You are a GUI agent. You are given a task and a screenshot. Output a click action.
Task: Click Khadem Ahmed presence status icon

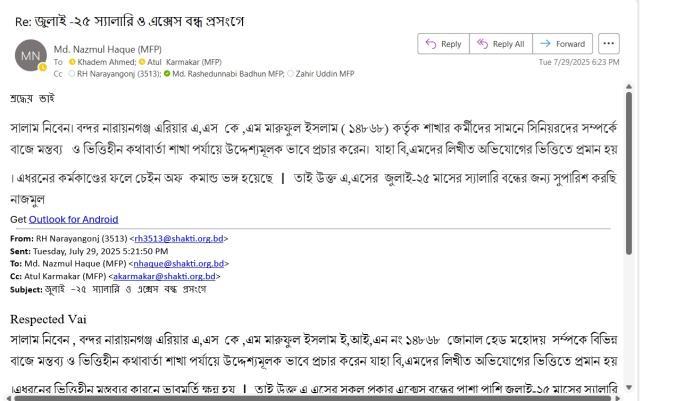(72, 62)
